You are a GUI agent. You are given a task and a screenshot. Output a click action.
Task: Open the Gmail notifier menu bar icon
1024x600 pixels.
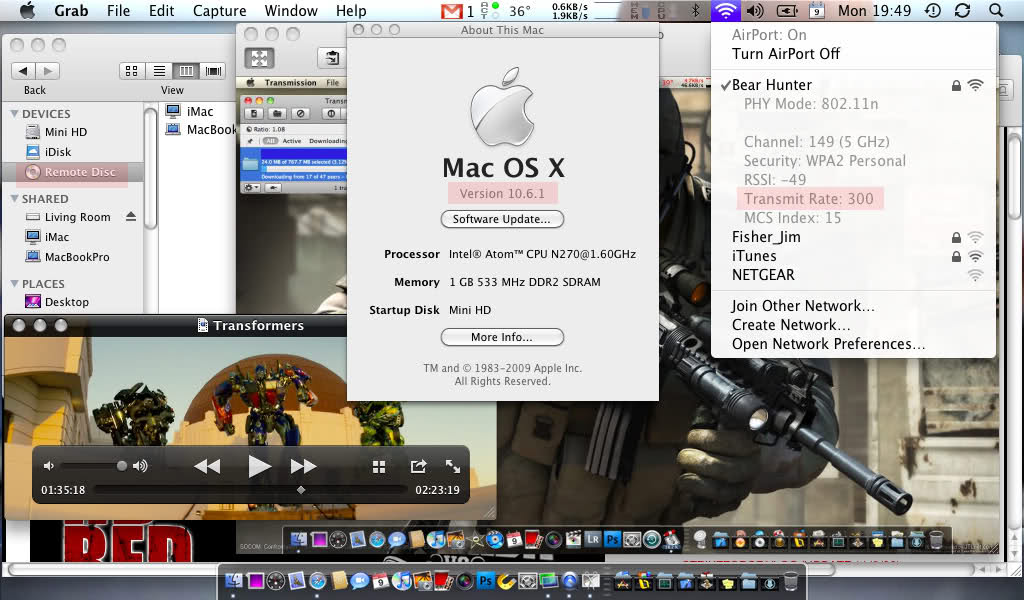(452, 11)
